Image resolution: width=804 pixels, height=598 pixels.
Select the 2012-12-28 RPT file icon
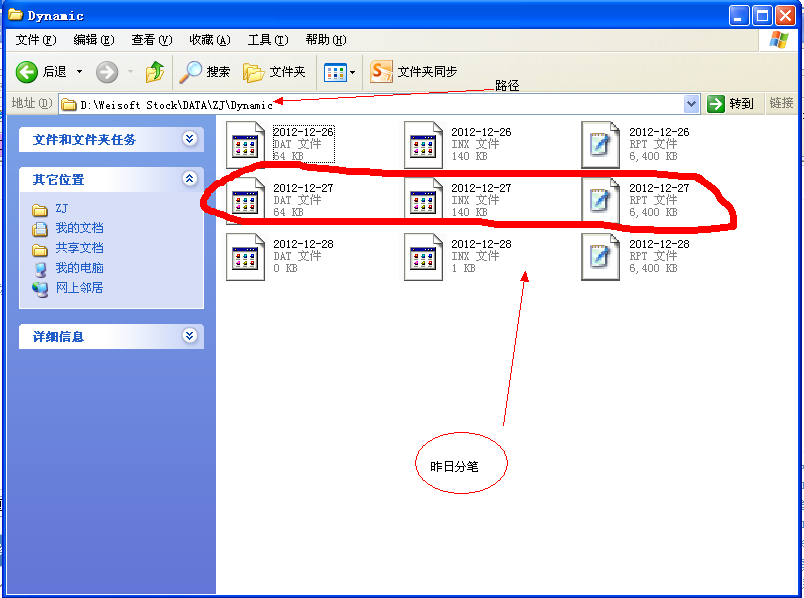(x=600, y=257)
